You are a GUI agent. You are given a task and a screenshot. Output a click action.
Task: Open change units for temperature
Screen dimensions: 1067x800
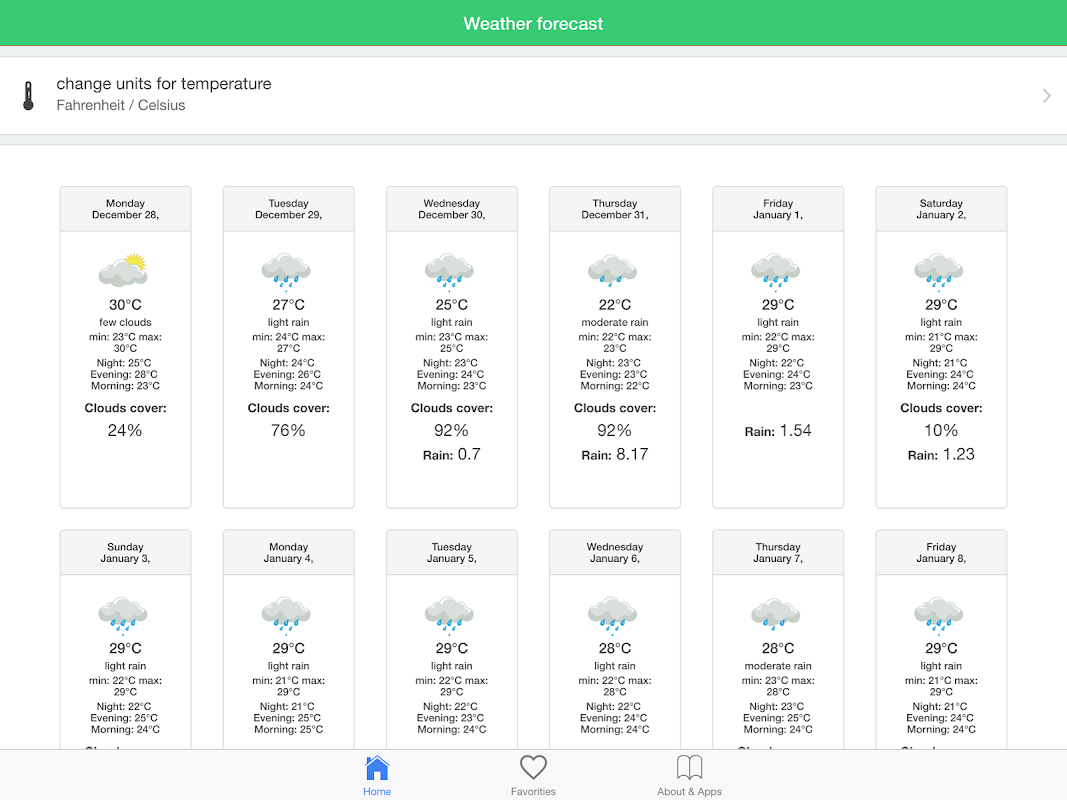(534, 95)
